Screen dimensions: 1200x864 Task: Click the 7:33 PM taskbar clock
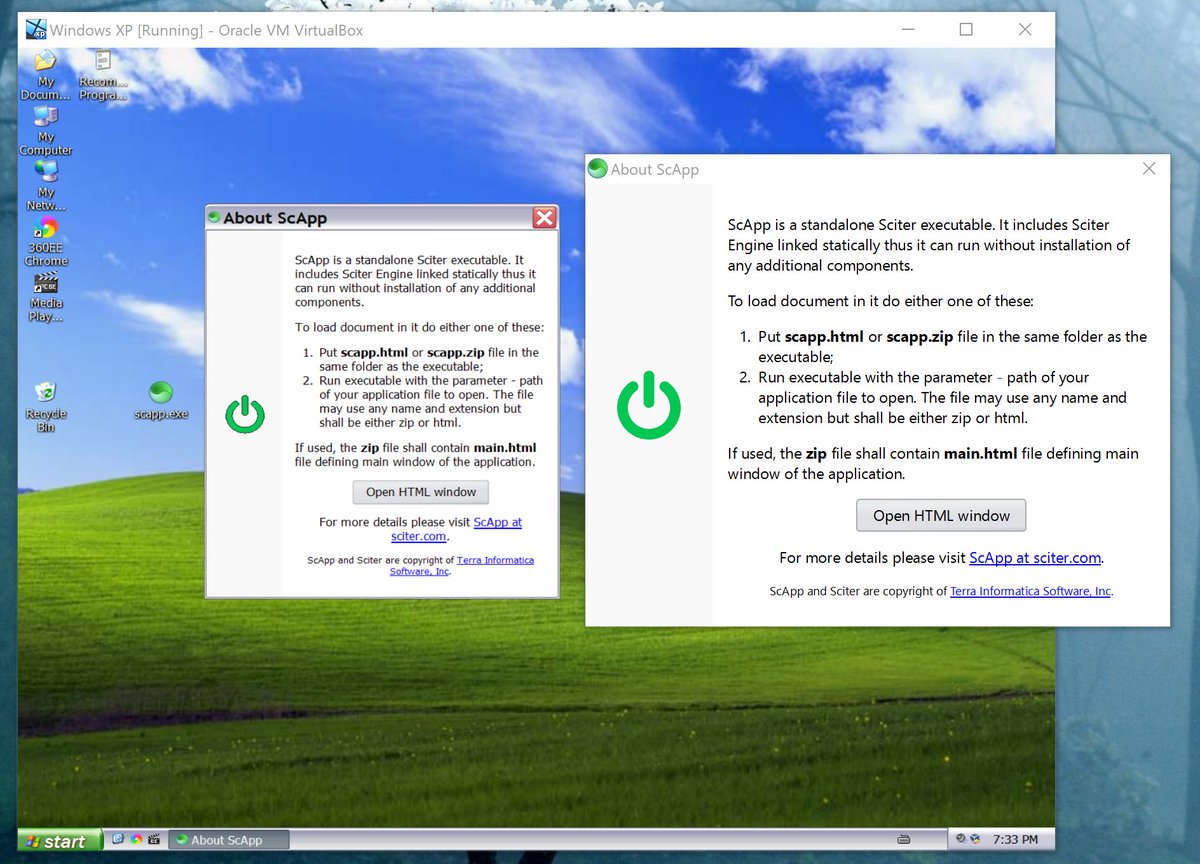pyautogui.click(x=1015, y=840)
